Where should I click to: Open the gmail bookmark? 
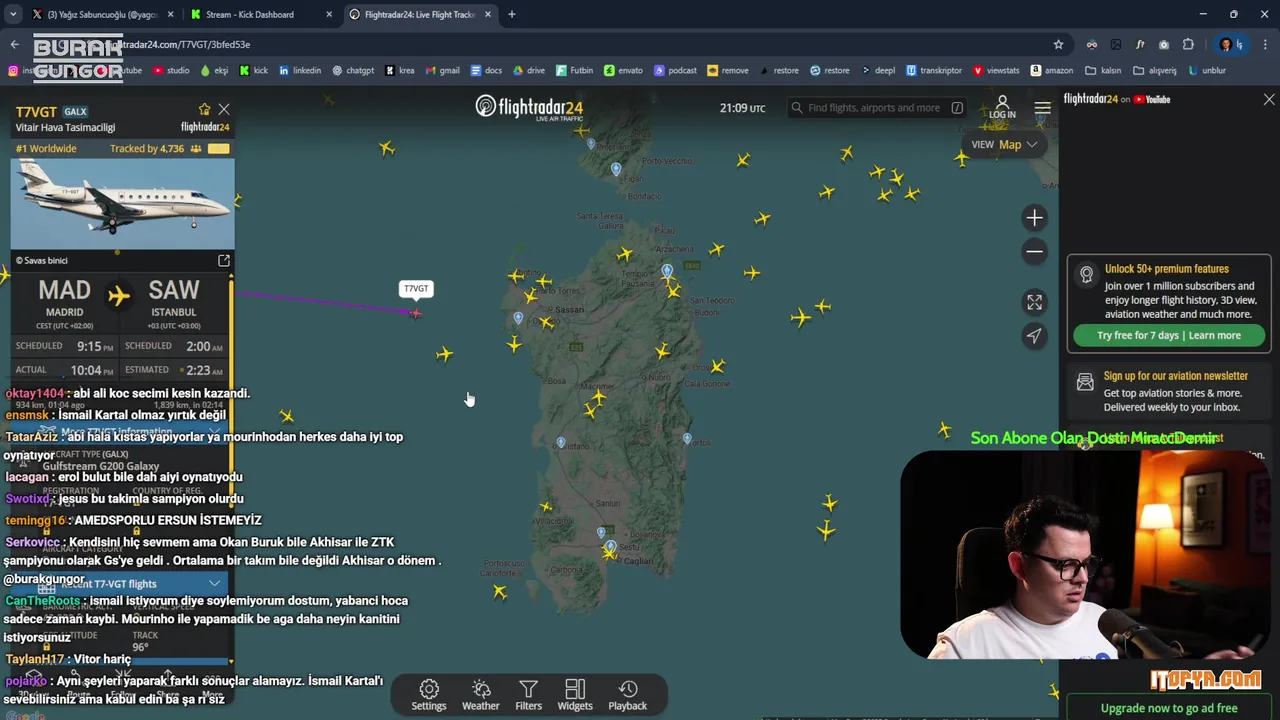pyautogui.click(x=443, y=70)
